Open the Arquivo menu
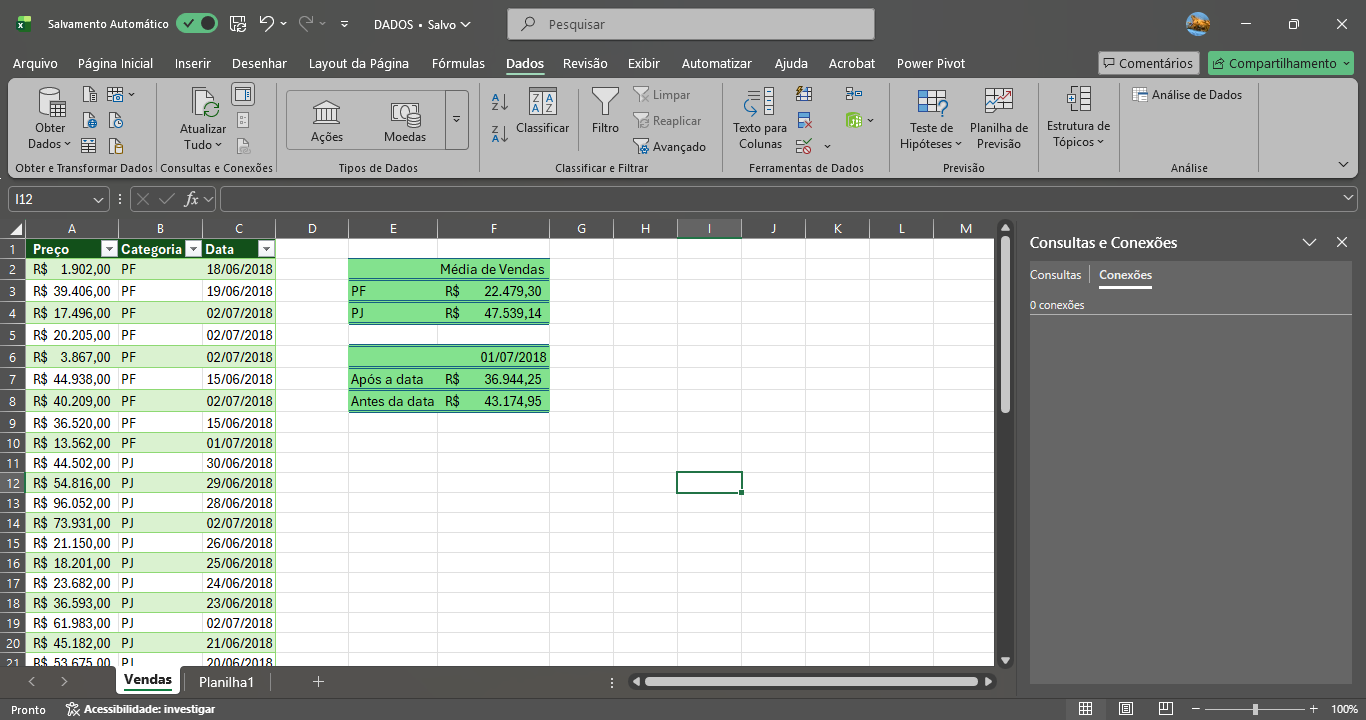Viewport: 1366px width, 720px height. click(35, 63)
